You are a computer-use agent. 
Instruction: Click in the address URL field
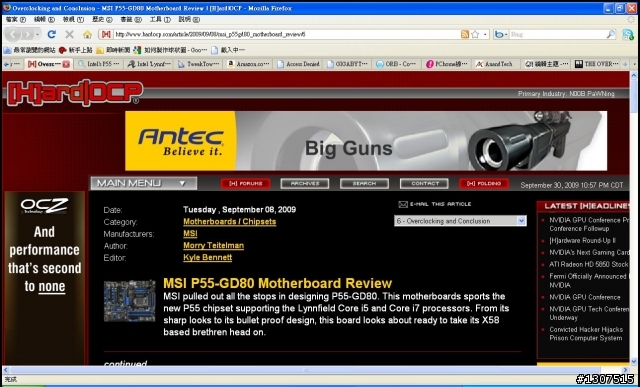tap(286, 34)
